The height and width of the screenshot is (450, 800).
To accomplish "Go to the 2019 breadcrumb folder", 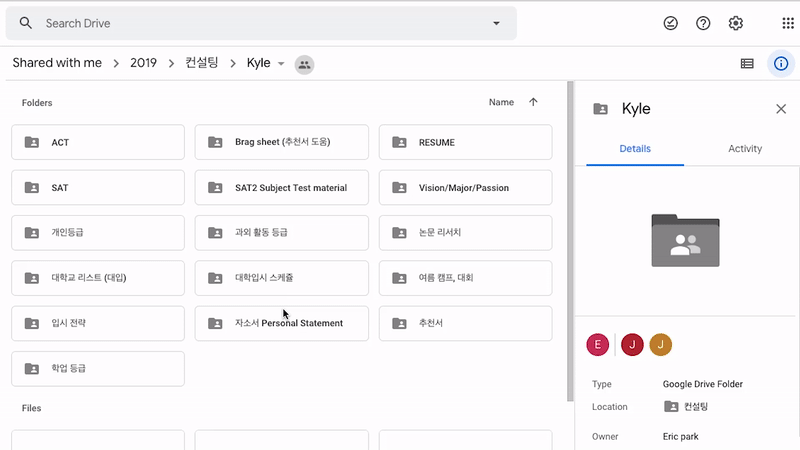I will click(143, 63).
